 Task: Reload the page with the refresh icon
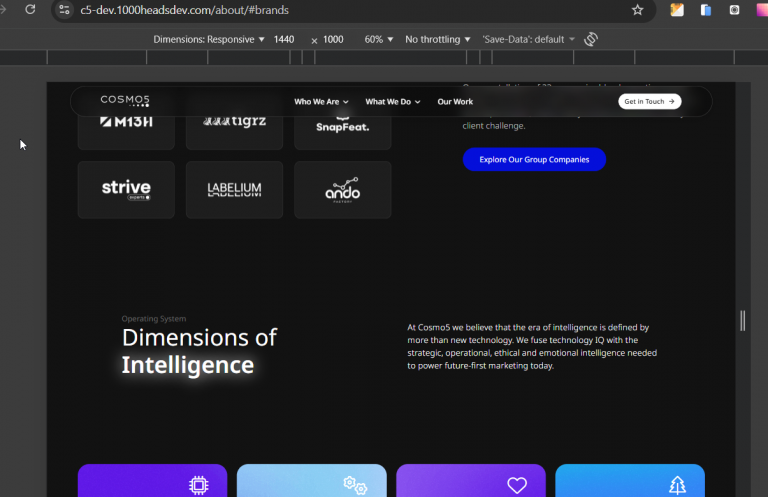[x=30, y=9]
